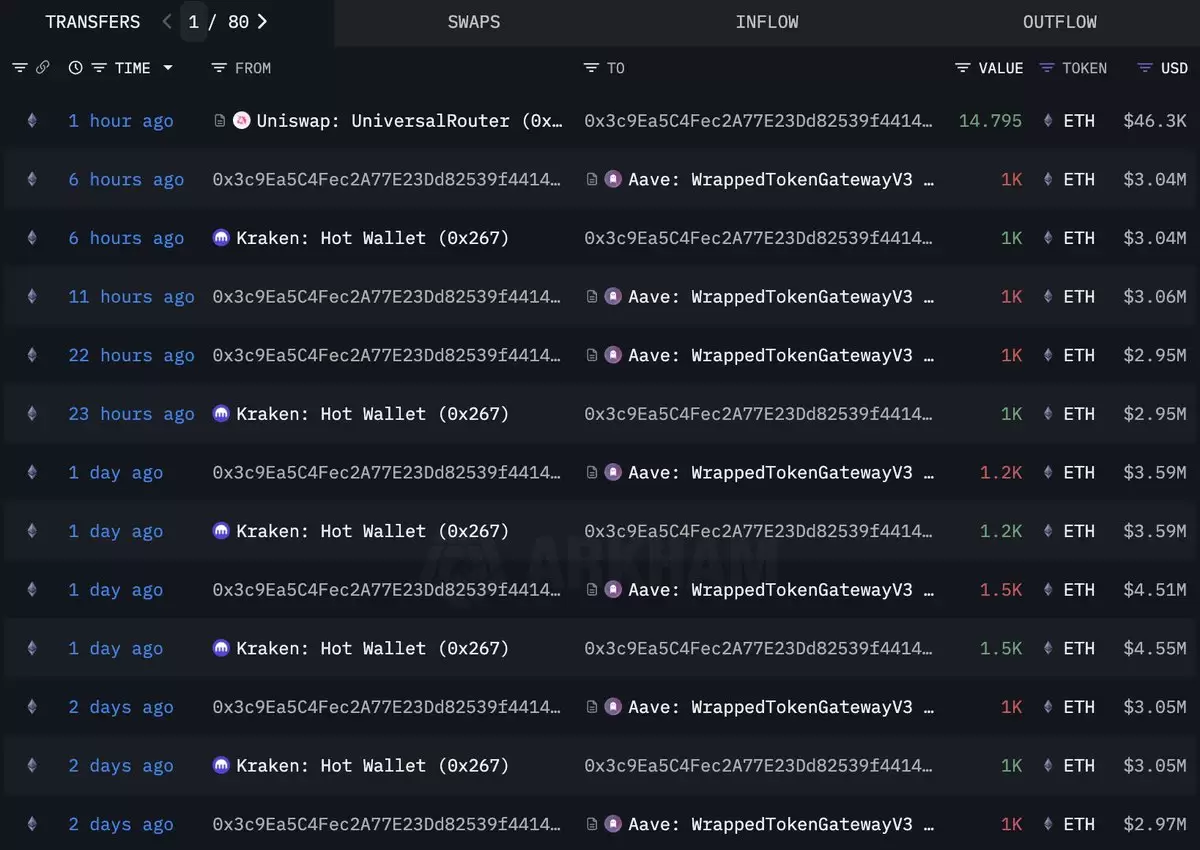
Task: Click the $46.3K USD cell
Action: (x=1155, y=121)
